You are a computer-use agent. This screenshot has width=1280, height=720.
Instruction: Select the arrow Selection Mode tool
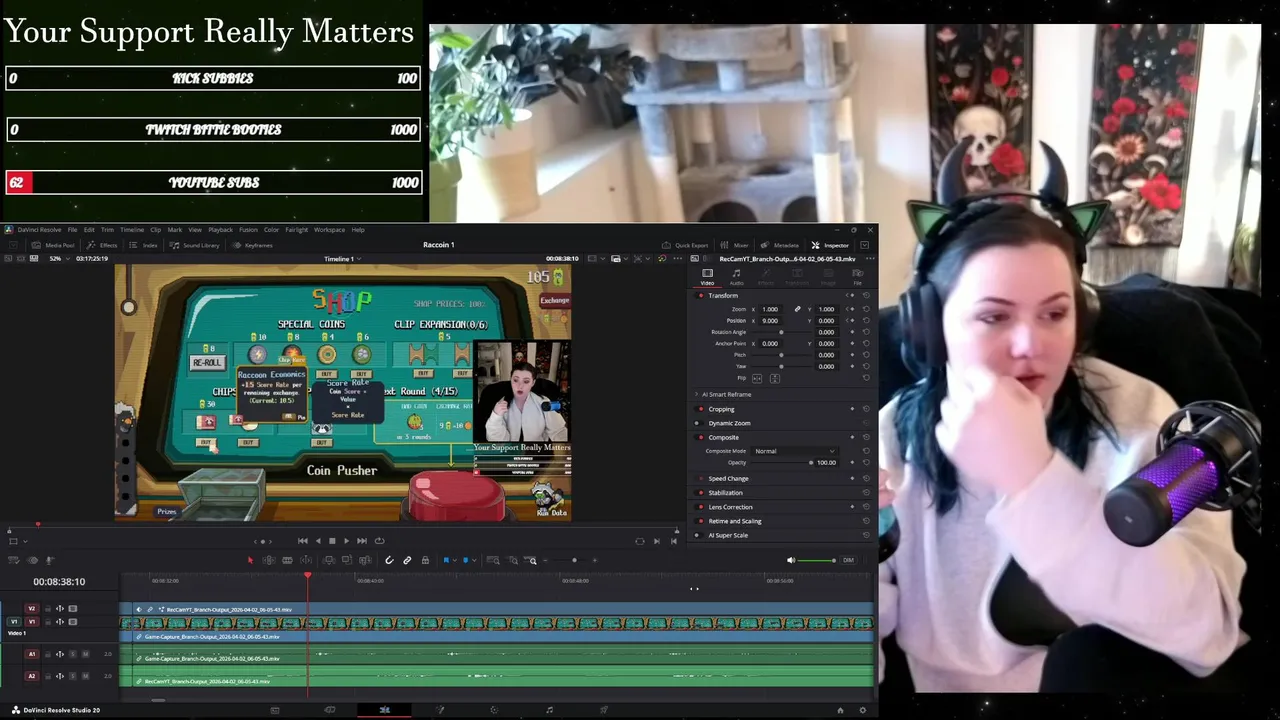pyautogui.click(x=250, y=560)
